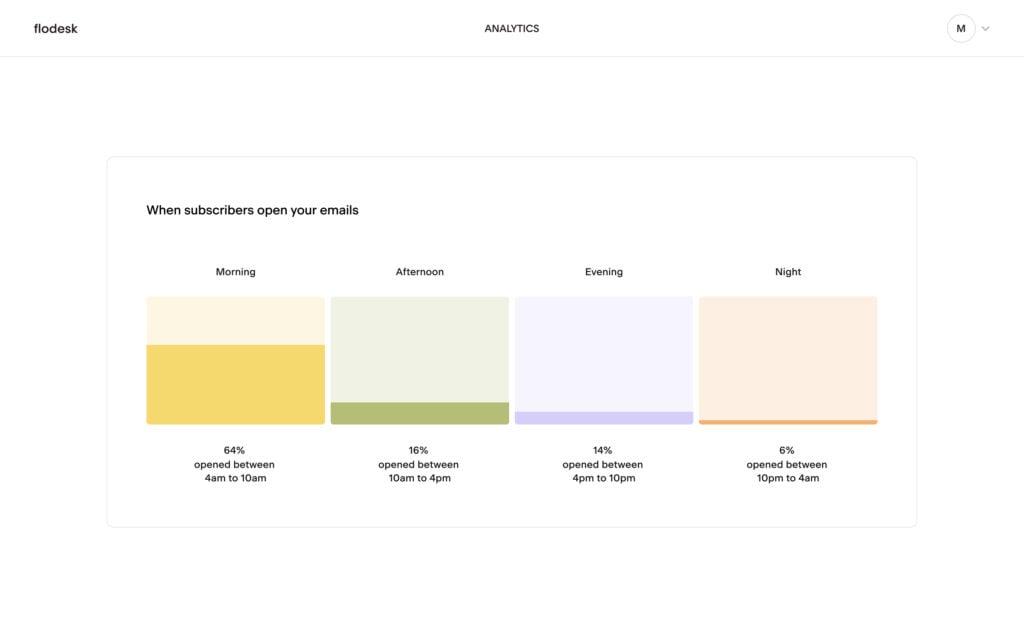The image size is (1024, 640).
Task: Select the Evening column header label
Action: (604, 271)
